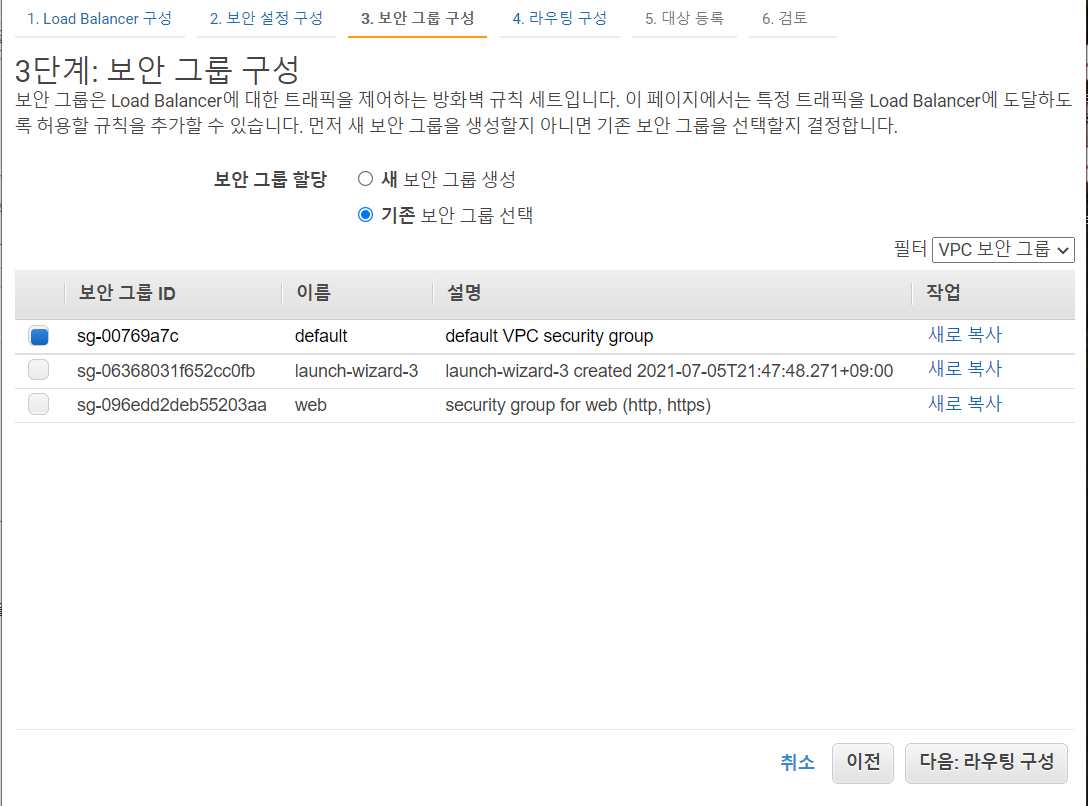Click the name cell 'web'
Image resolution: width=1088 pixels, height=806 pixels.
pos(311,405)
